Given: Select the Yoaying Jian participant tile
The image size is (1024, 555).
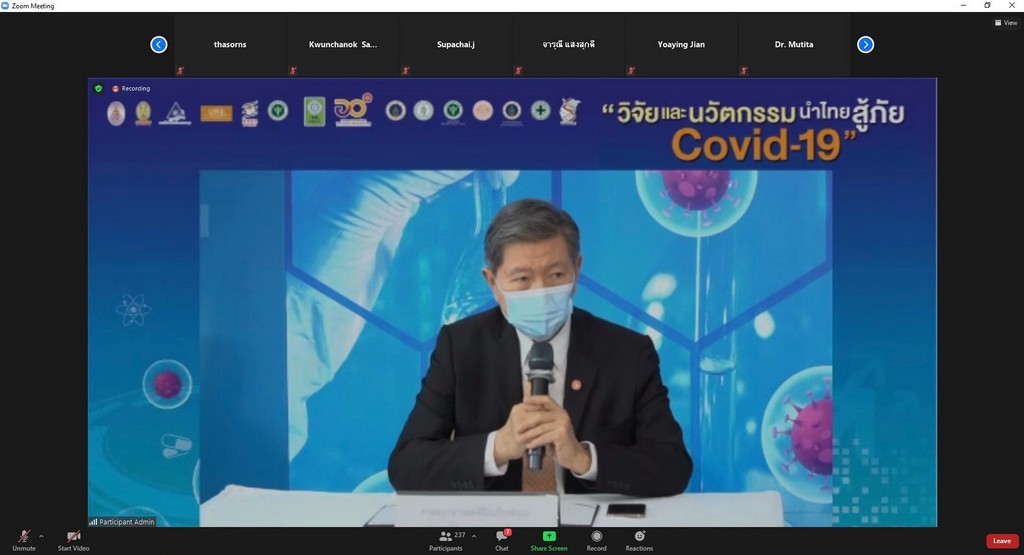Looking at the screenshot, I should coord(681,44).
